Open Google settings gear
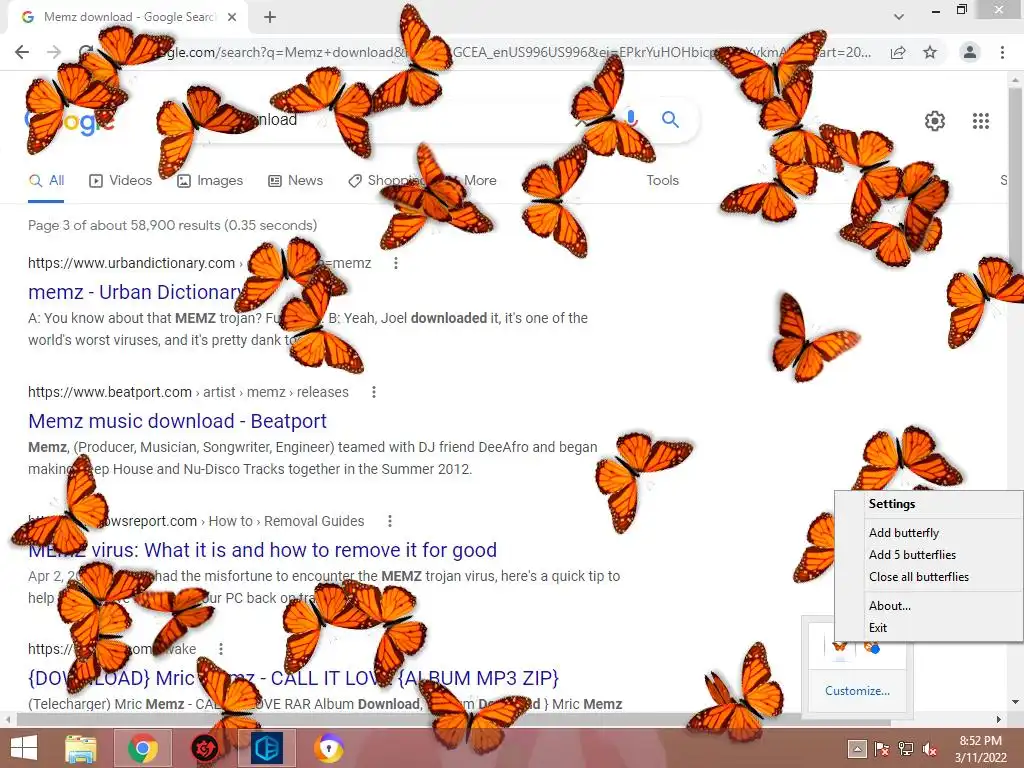Screen dimensions: 1024x768 [935, 121]
